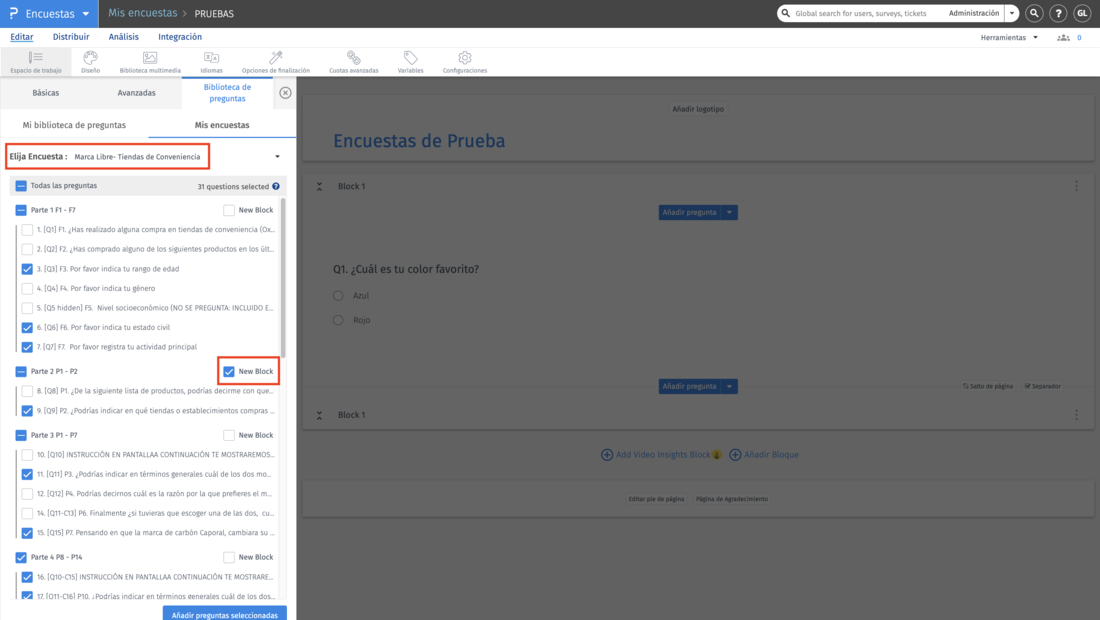Click Añadir preguntas seleccionadas button
Image resolution: width=1100 pixels, height=620 pixels.
tap(224, 614)
